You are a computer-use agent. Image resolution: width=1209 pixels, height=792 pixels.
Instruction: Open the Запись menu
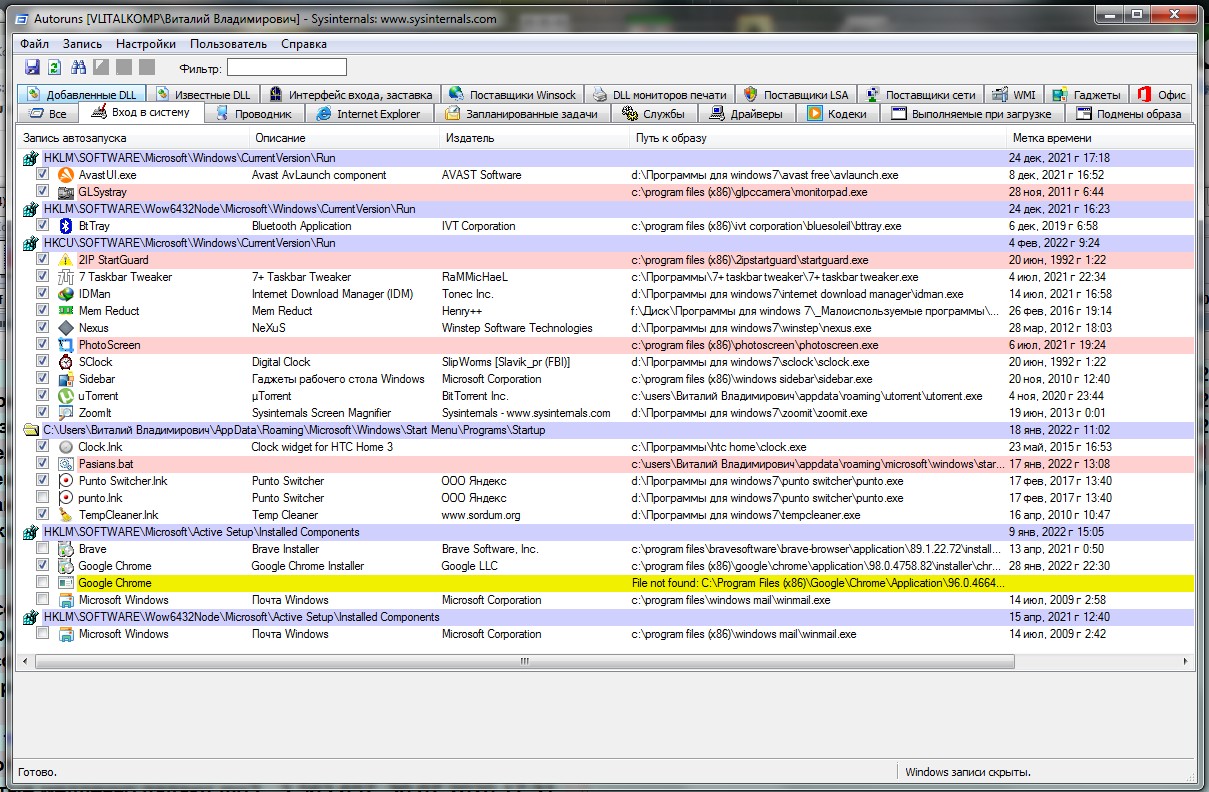(x=82, y=44)
